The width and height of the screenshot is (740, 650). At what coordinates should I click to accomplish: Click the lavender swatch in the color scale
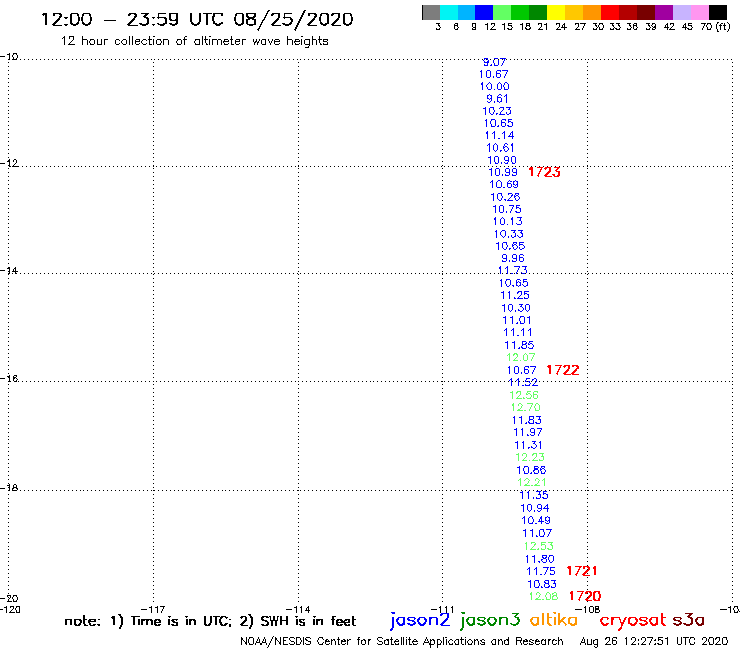pos(682,13)
